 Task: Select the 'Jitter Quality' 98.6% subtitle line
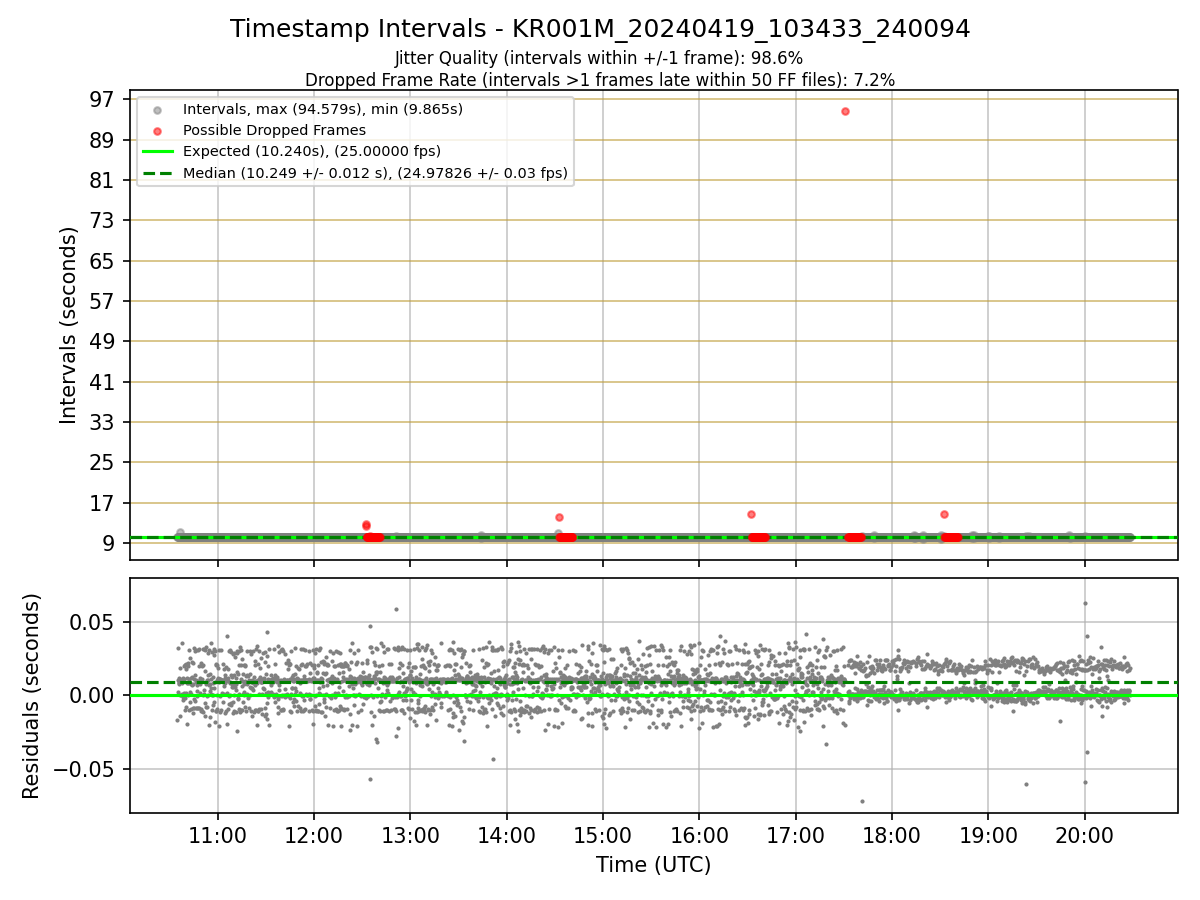pyautogui.click(x=599, y=59)
